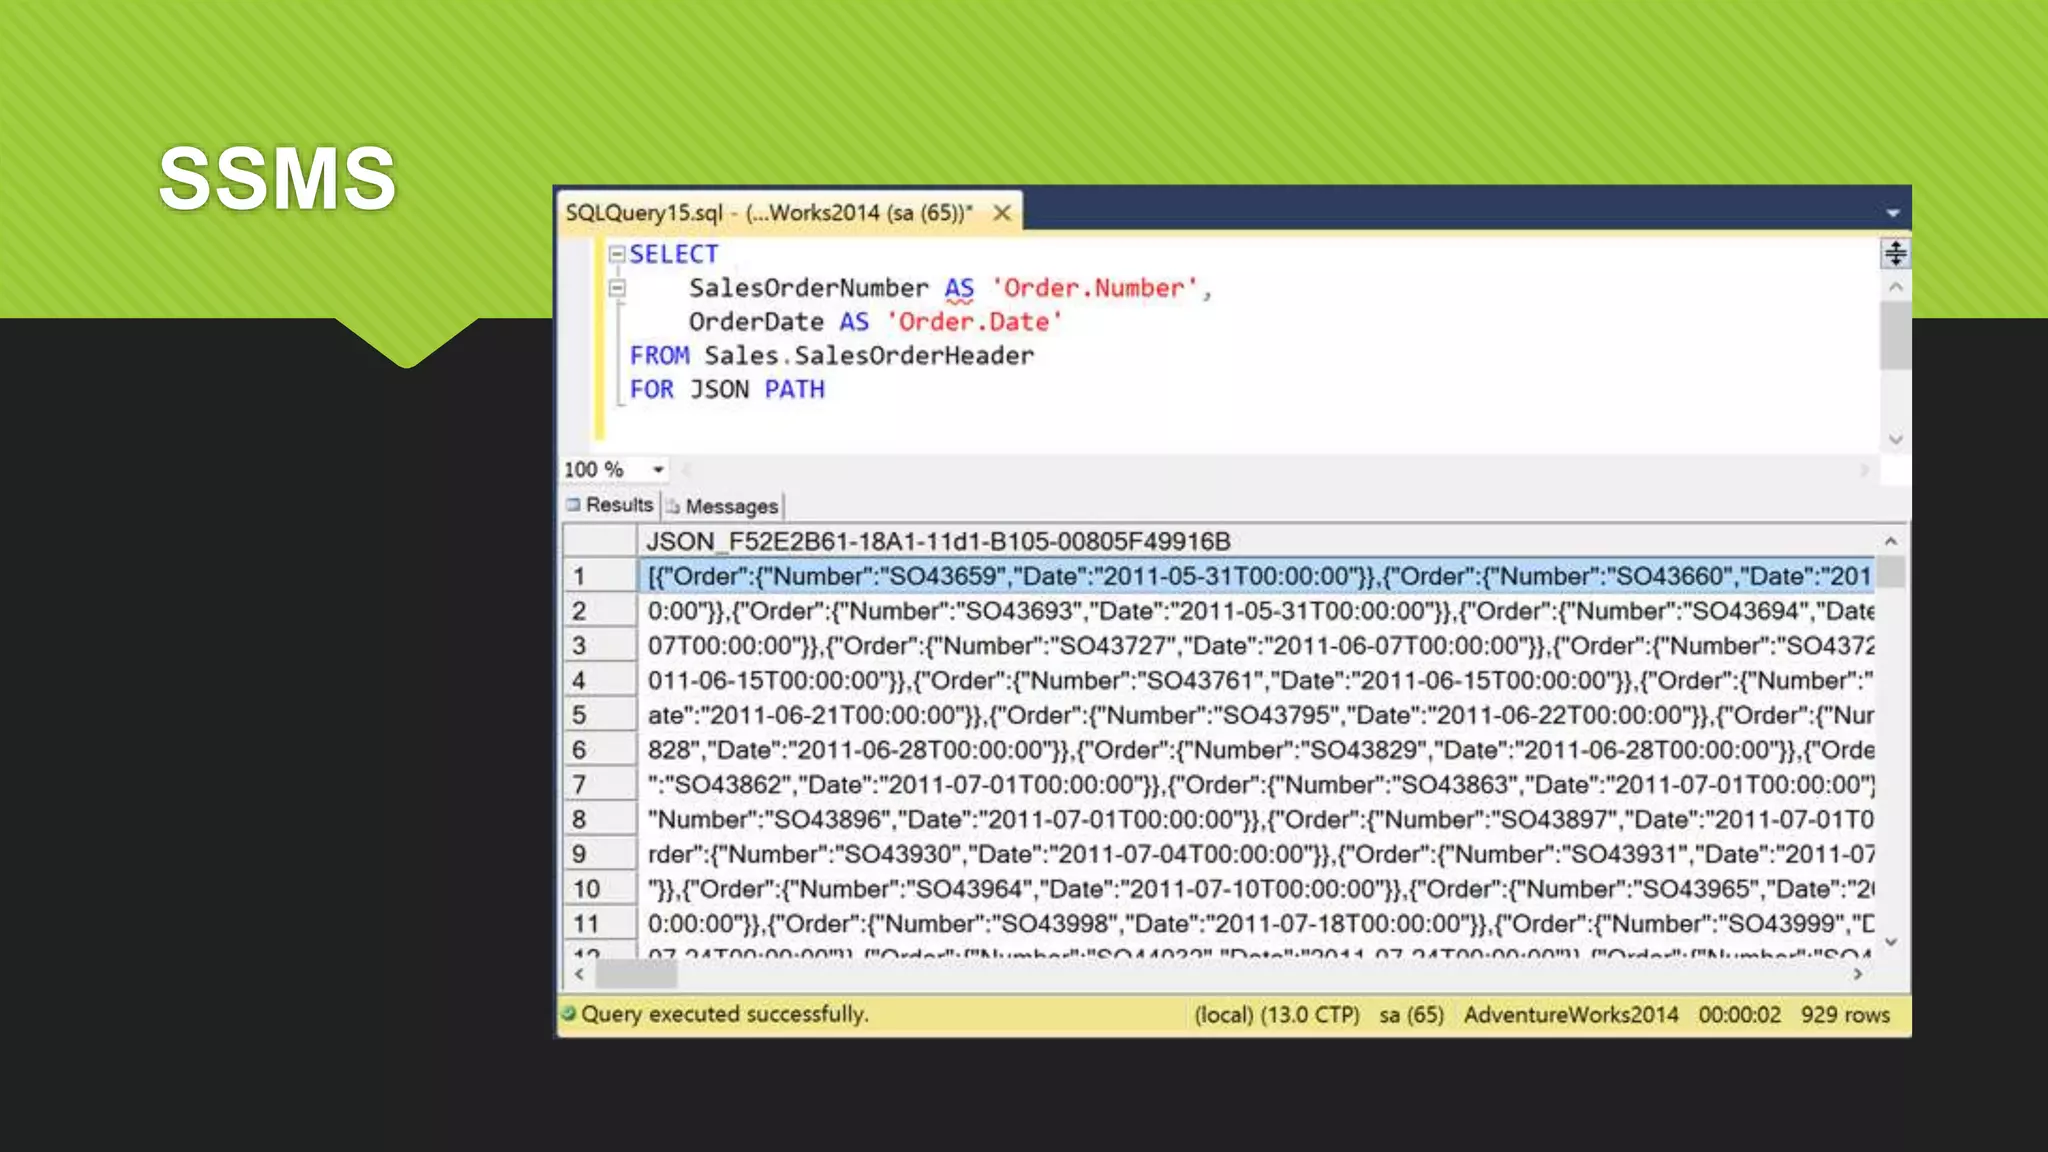Close the SQLQuery15.sql tab
2048x1152 pixels.
pos(1001,213)
